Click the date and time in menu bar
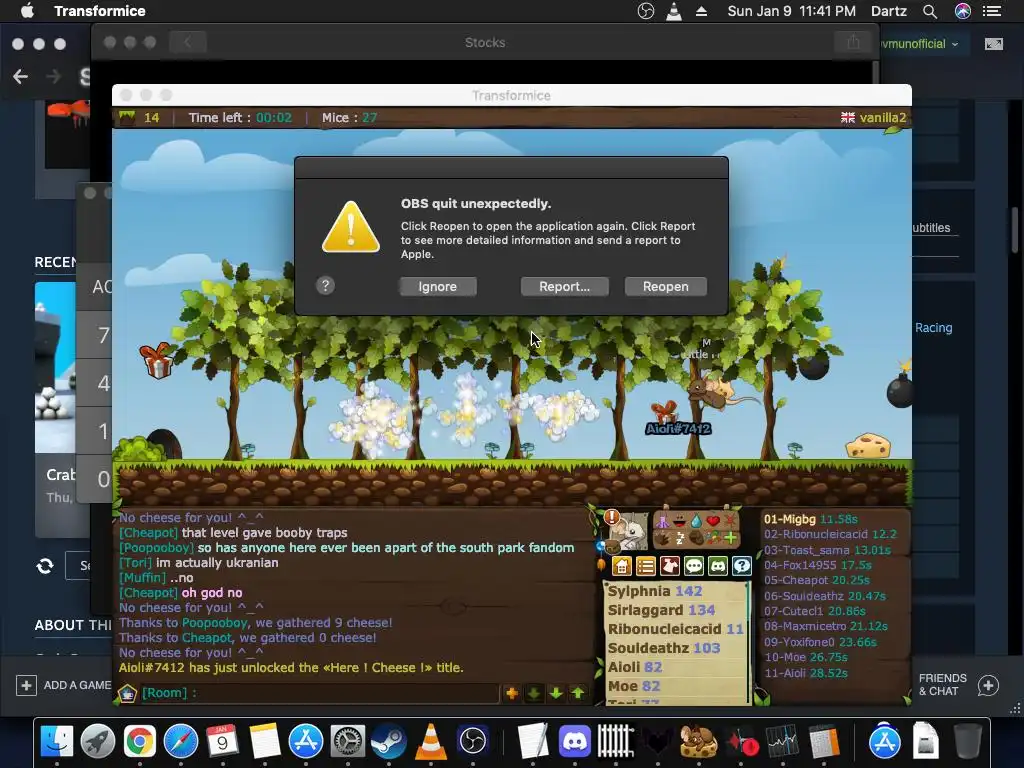The width and height of the screenshot is (1024, 768). tap(792, 11)
